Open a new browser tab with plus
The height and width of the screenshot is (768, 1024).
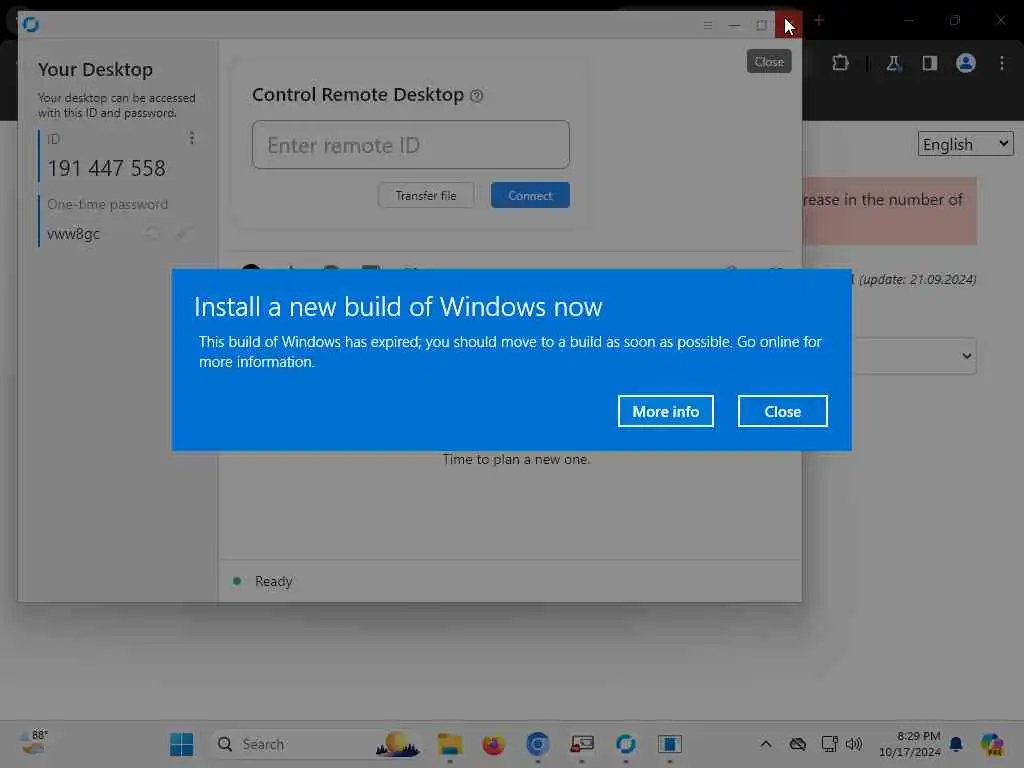pos(818,20)
